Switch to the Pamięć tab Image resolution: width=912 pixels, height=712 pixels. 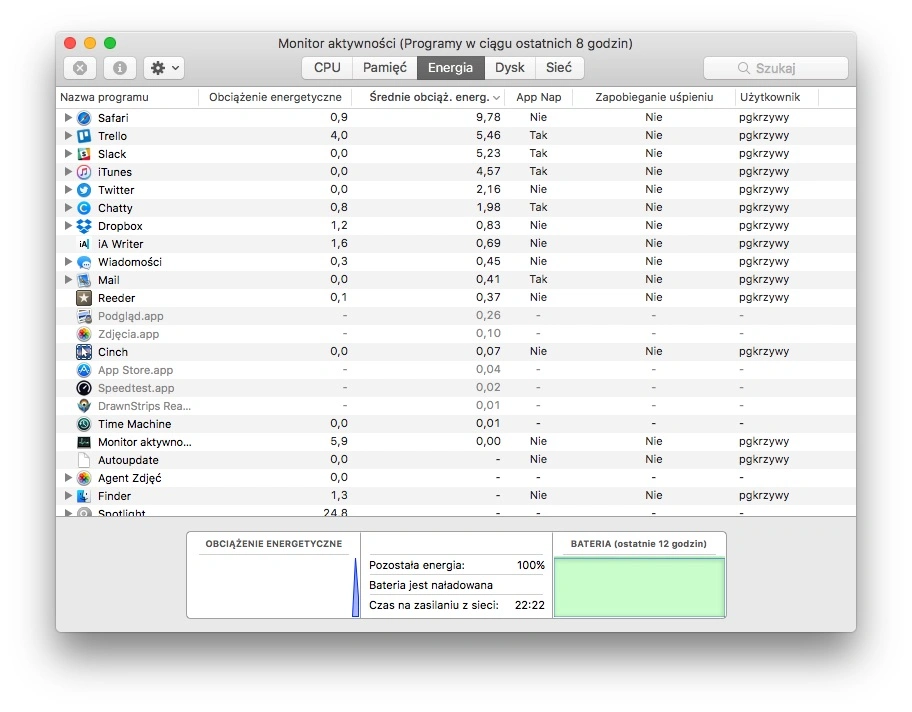point(385,67)
